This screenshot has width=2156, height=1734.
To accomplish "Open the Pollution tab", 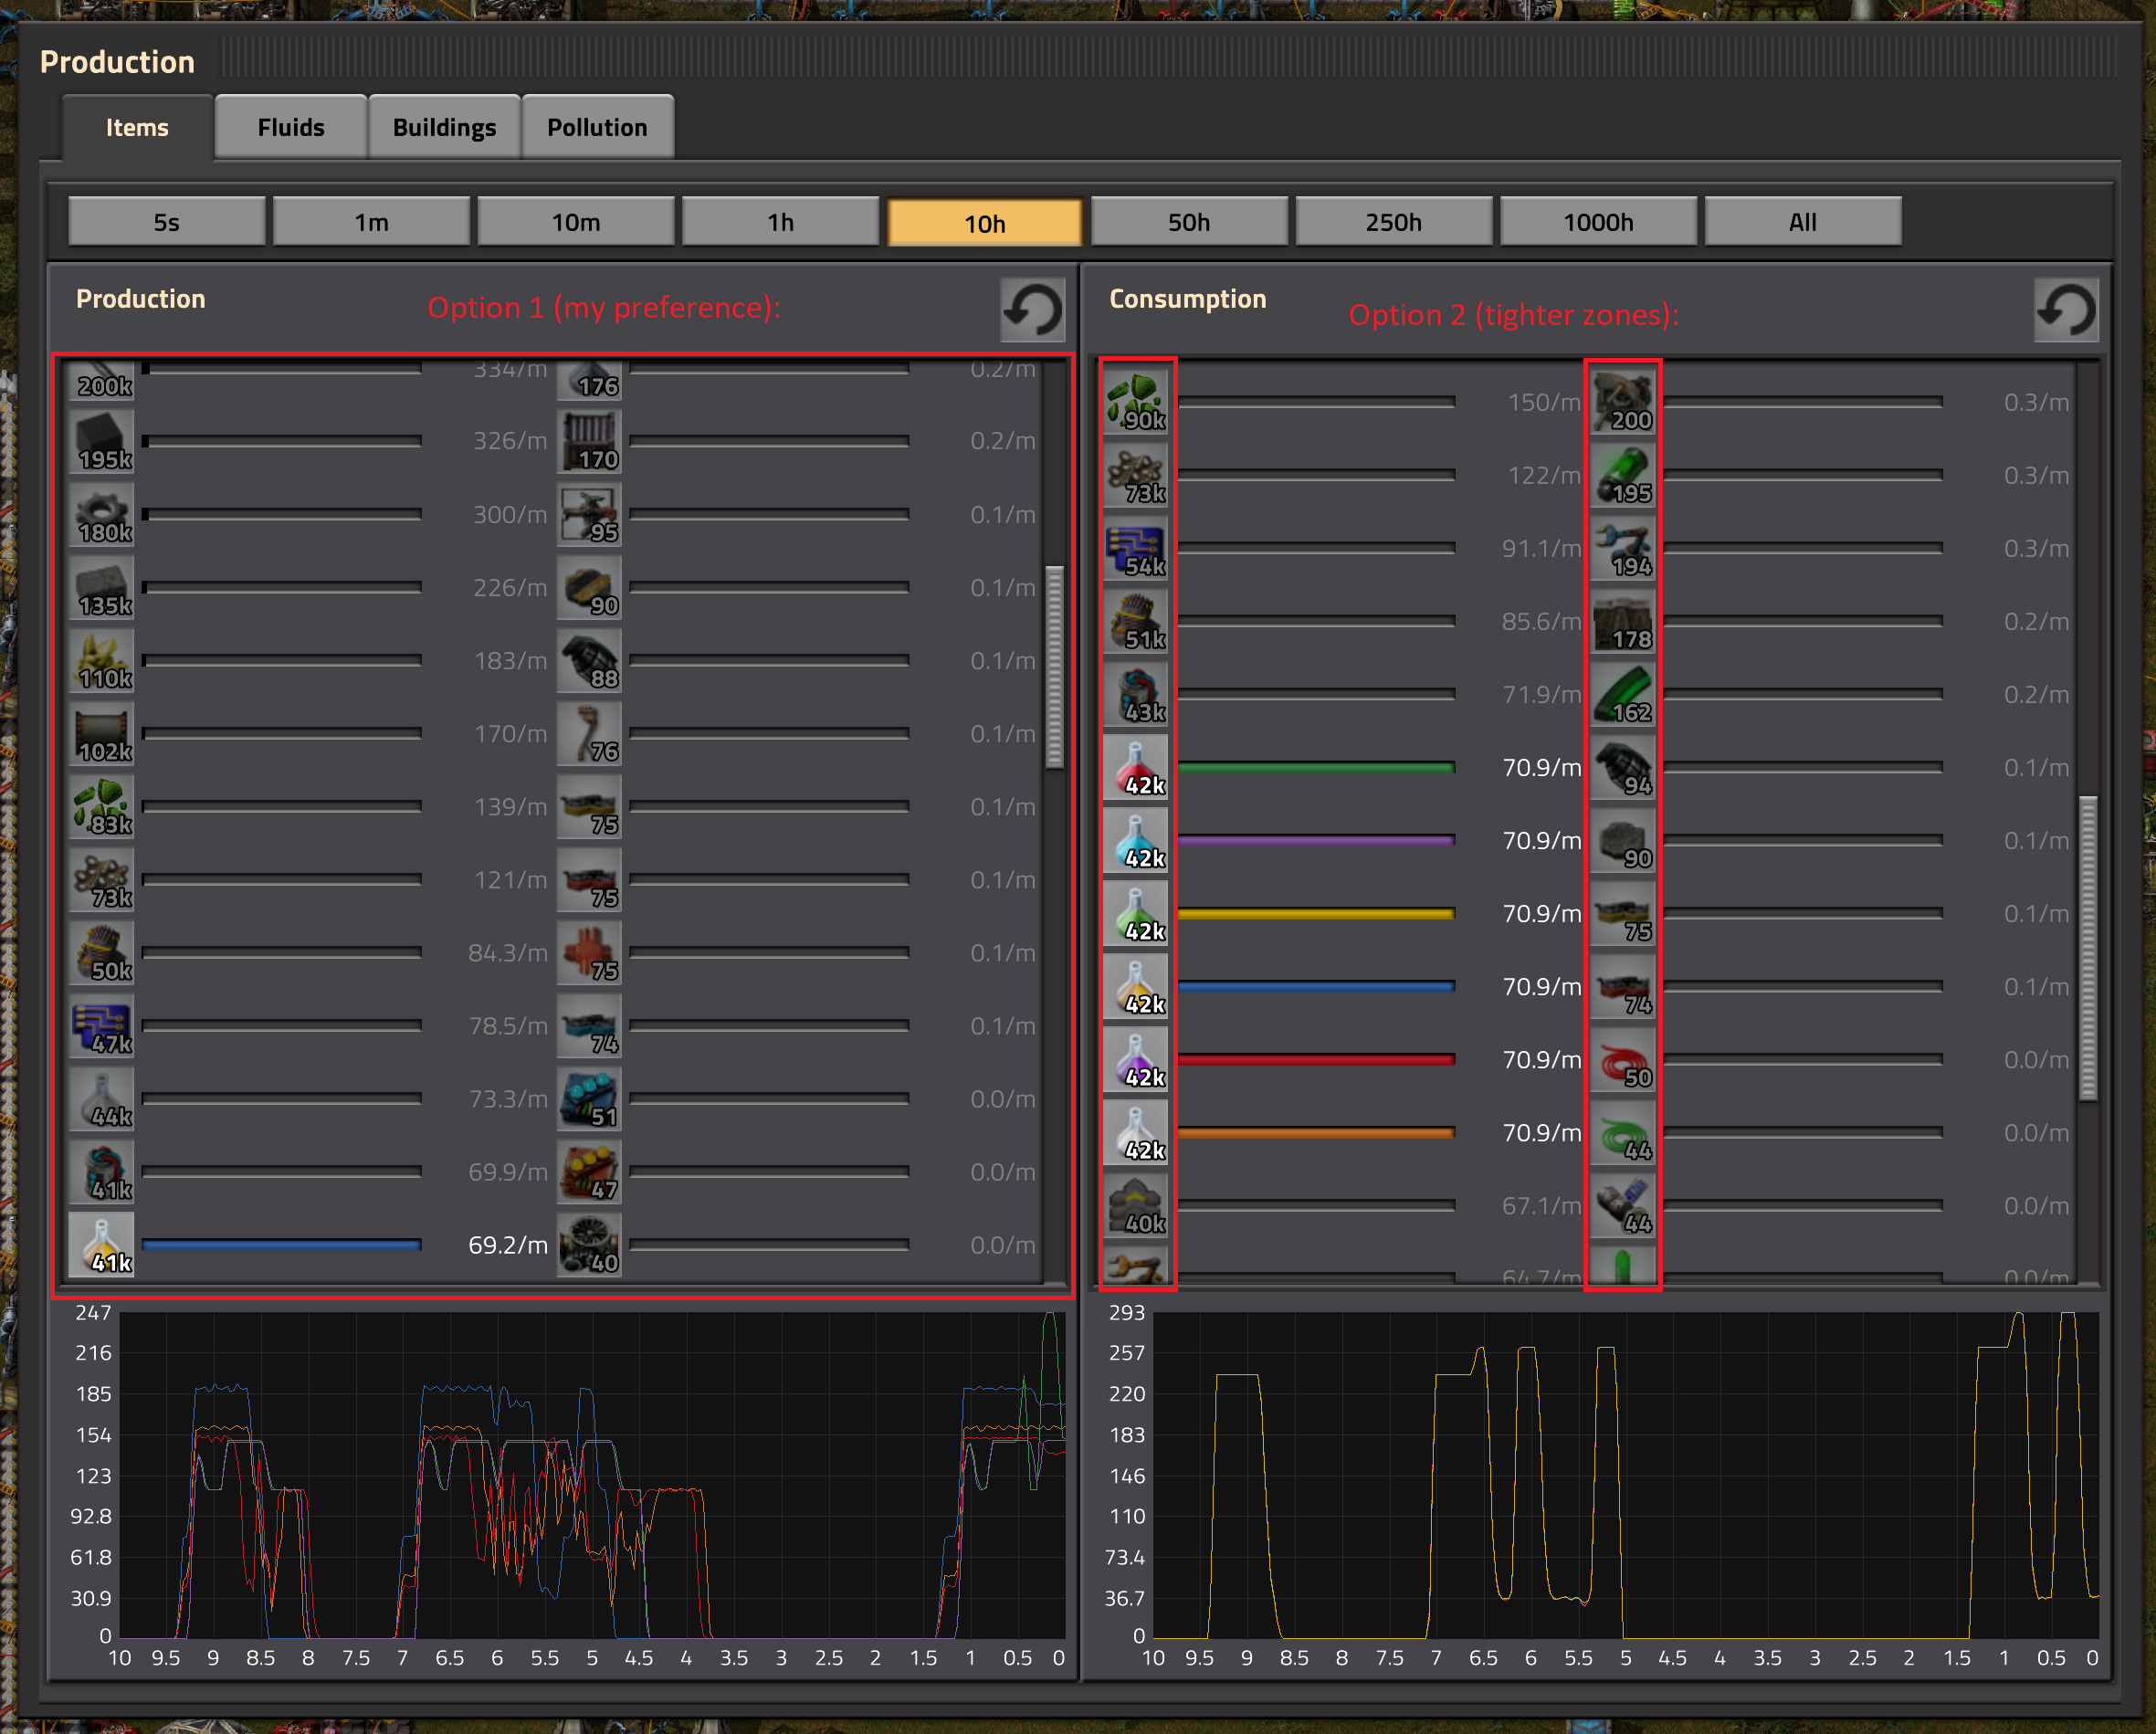I will (x=597, y=128).
